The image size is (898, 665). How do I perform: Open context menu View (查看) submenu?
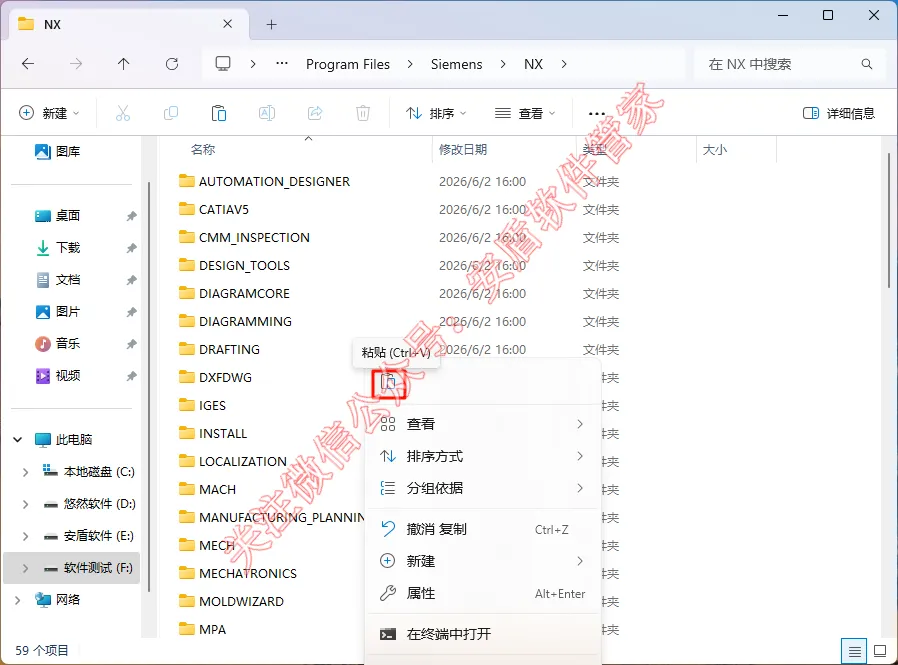pos(482,424)
